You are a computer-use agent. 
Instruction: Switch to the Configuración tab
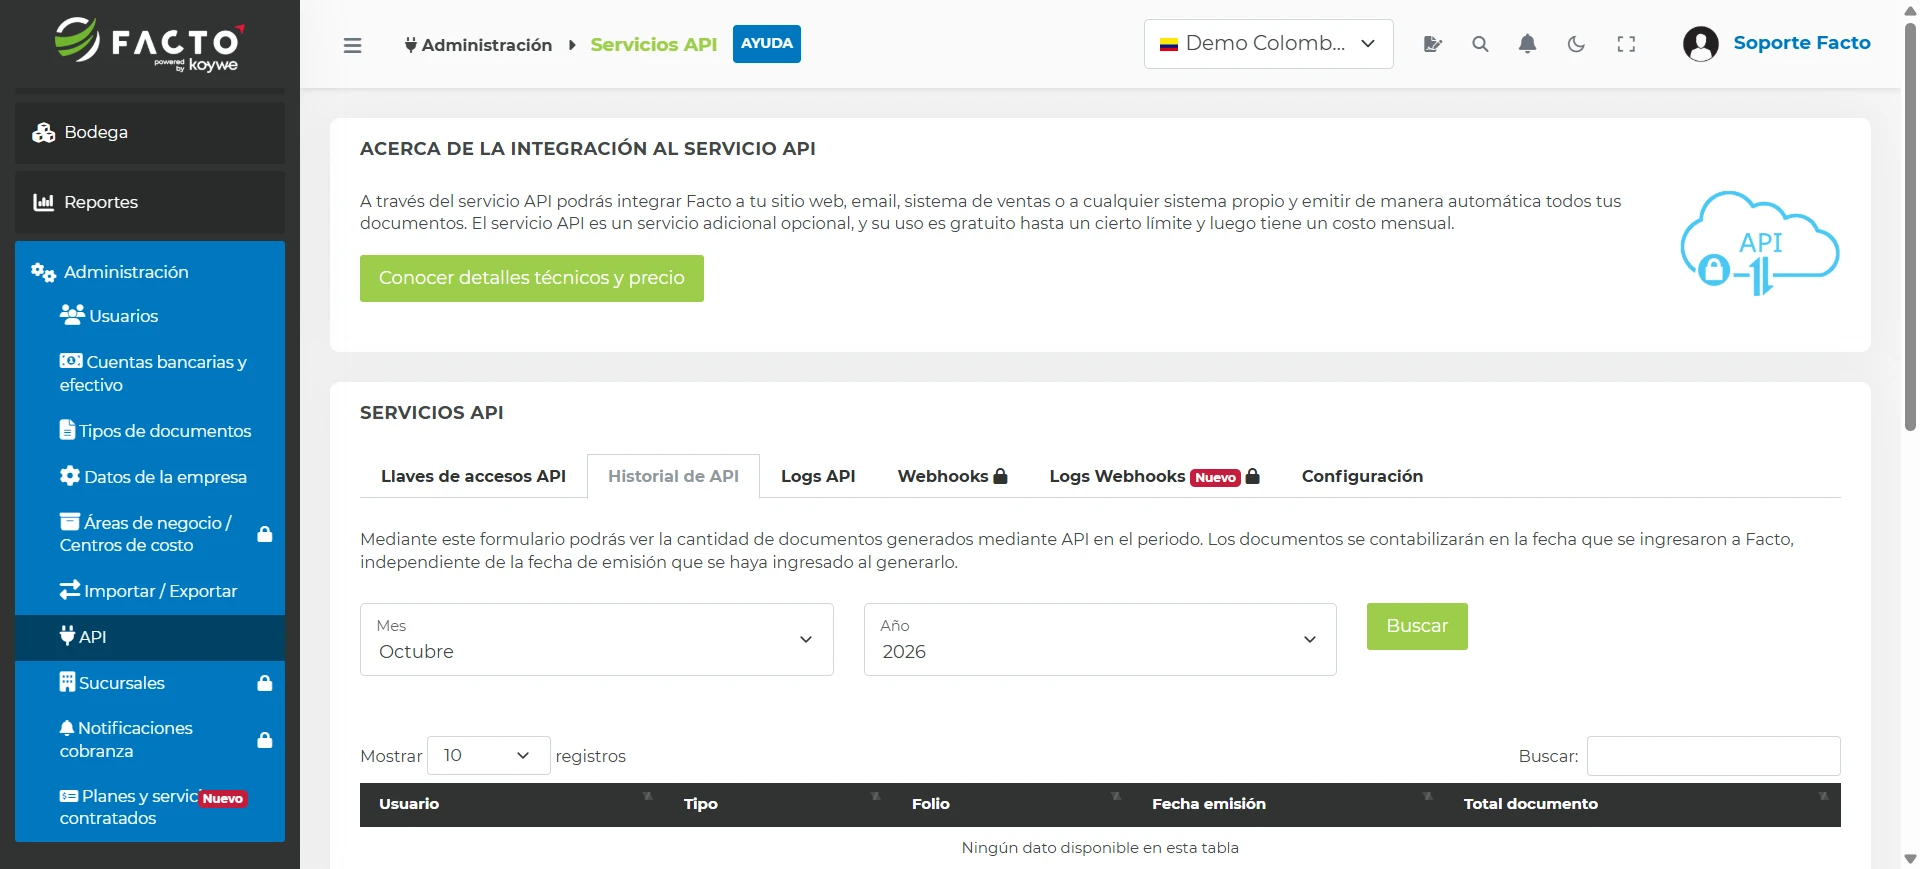(x=1362, y=476)
